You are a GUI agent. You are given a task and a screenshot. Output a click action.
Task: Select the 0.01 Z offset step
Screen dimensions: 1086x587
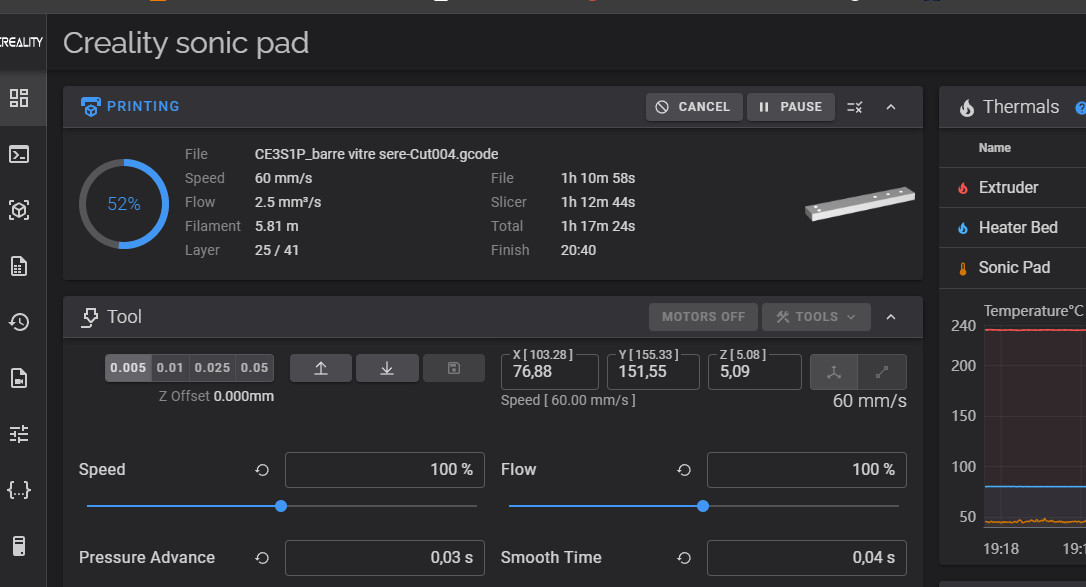tap(170, 368)
